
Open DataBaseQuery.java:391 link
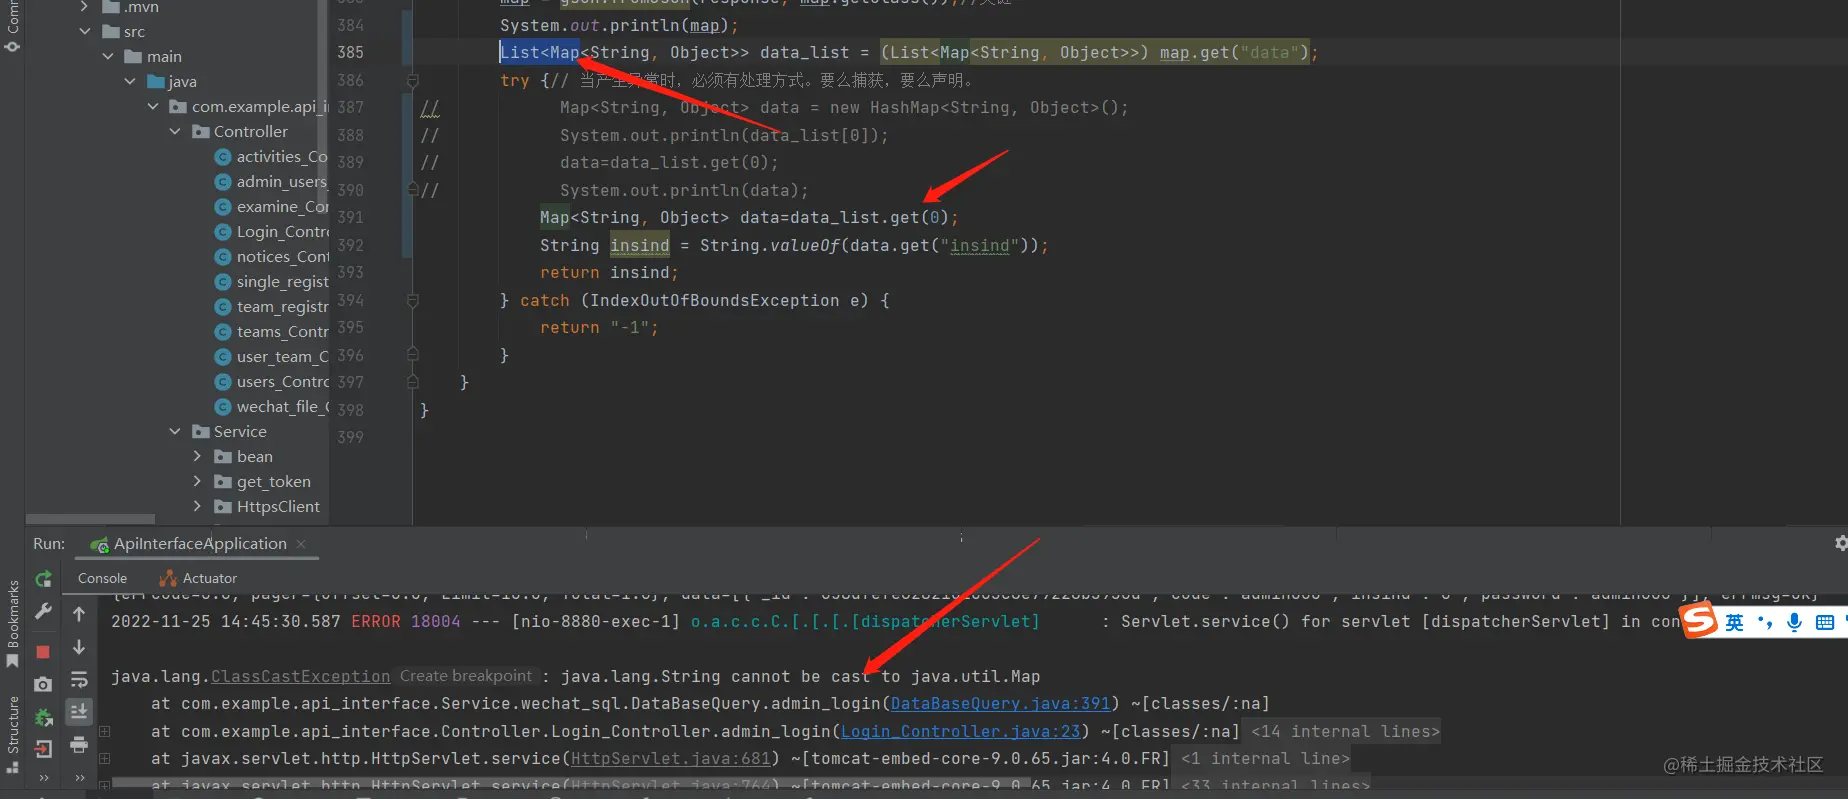click(x=1000, y=704)
